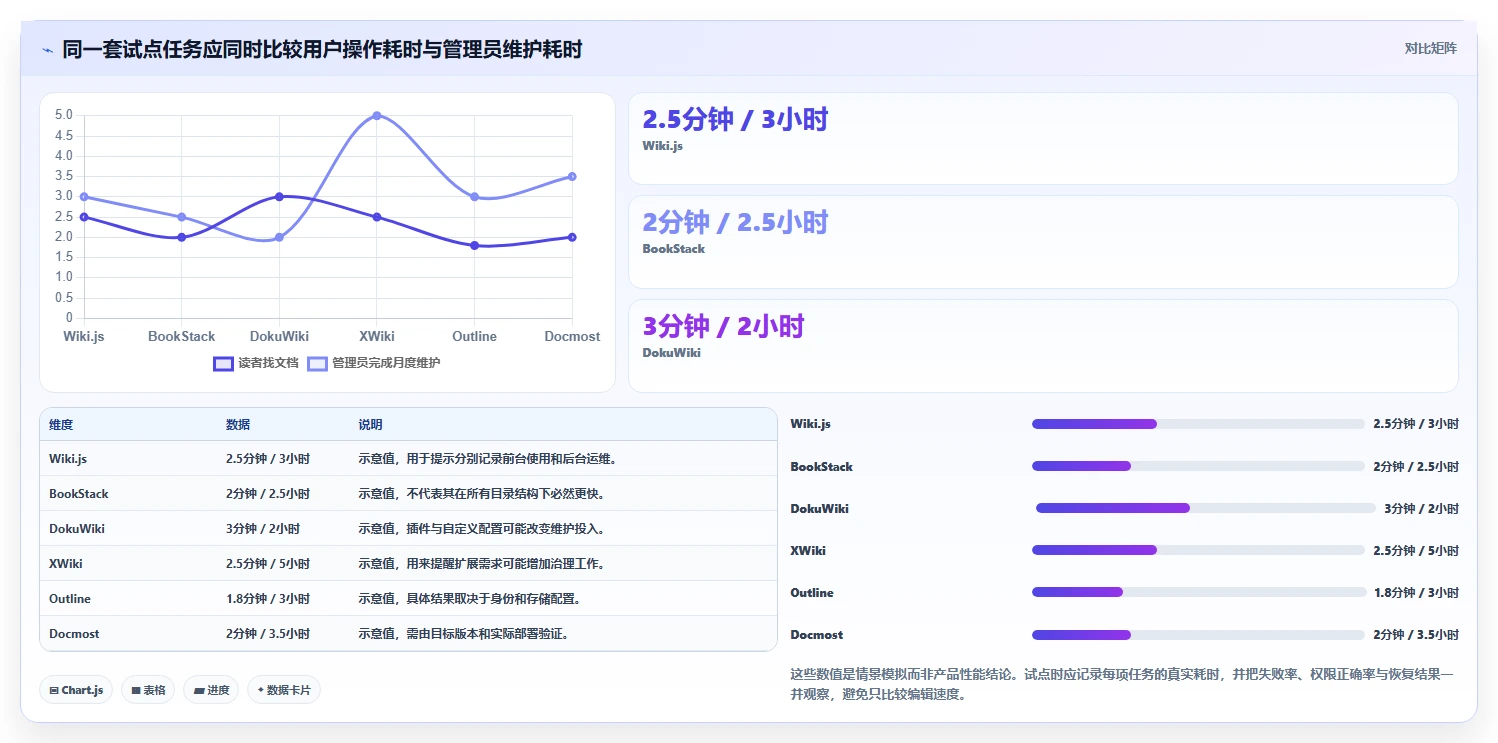
Task: Click the panel title 同一套试点任务应同时比较用户操作耗时与管理员维护耗时
Action: tap(322, 49)
